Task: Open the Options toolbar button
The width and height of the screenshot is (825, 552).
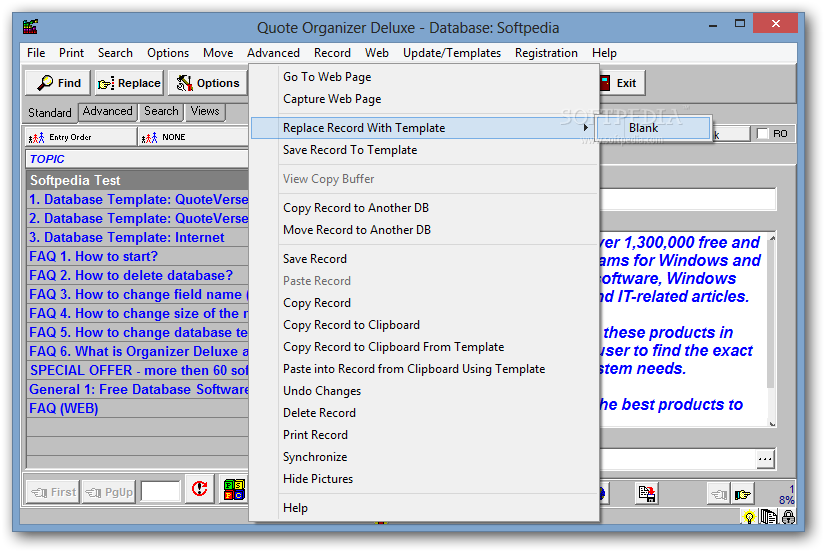Action: pyautogui.click(x=208, y=83)
